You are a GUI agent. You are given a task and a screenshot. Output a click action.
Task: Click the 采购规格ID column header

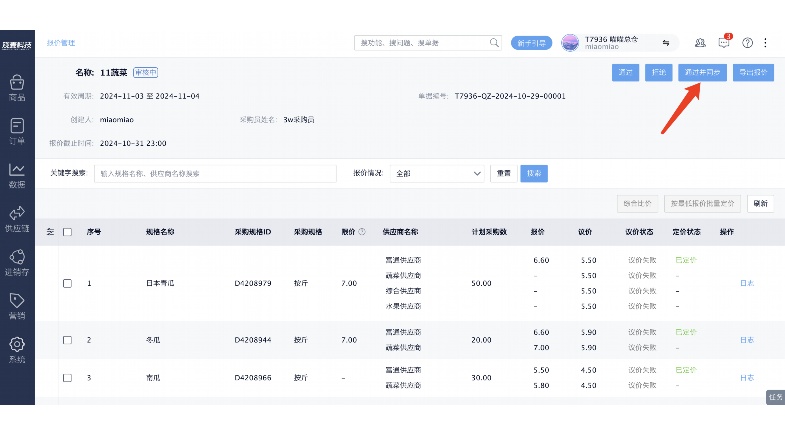[x=253, y=232]
